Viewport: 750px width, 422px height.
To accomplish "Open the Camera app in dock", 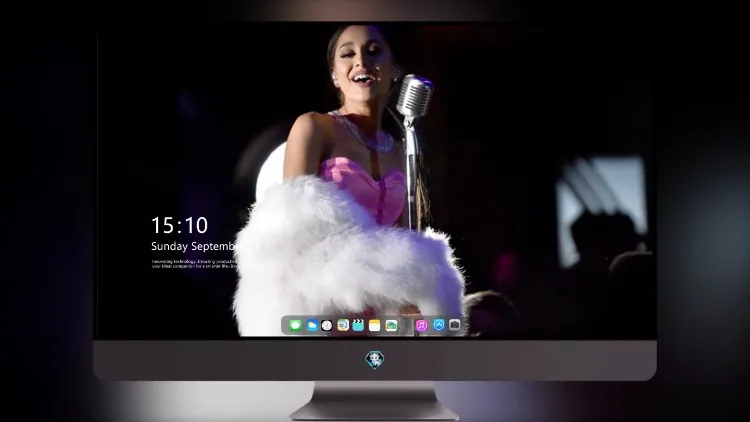I will tap(454, 325).
